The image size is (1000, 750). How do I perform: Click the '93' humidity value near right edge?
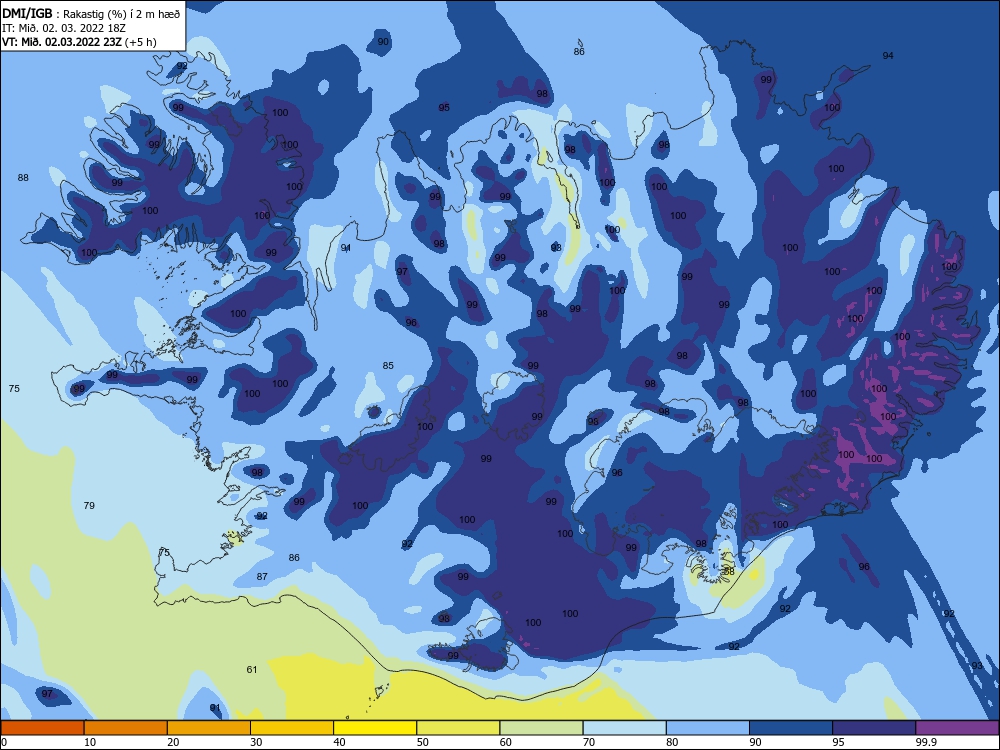point(977,665)
